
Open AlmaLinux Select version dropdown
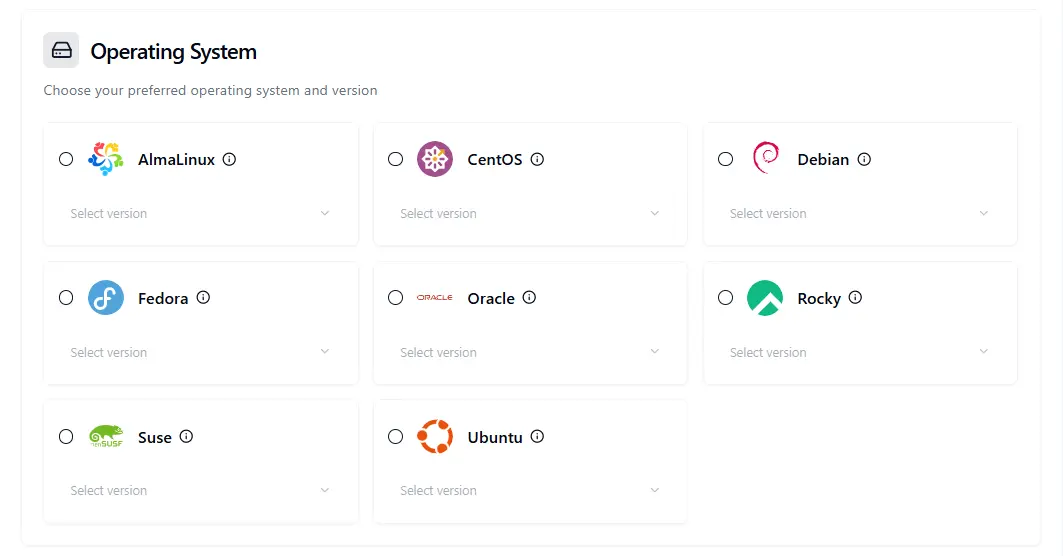click(x=201, y=214)
